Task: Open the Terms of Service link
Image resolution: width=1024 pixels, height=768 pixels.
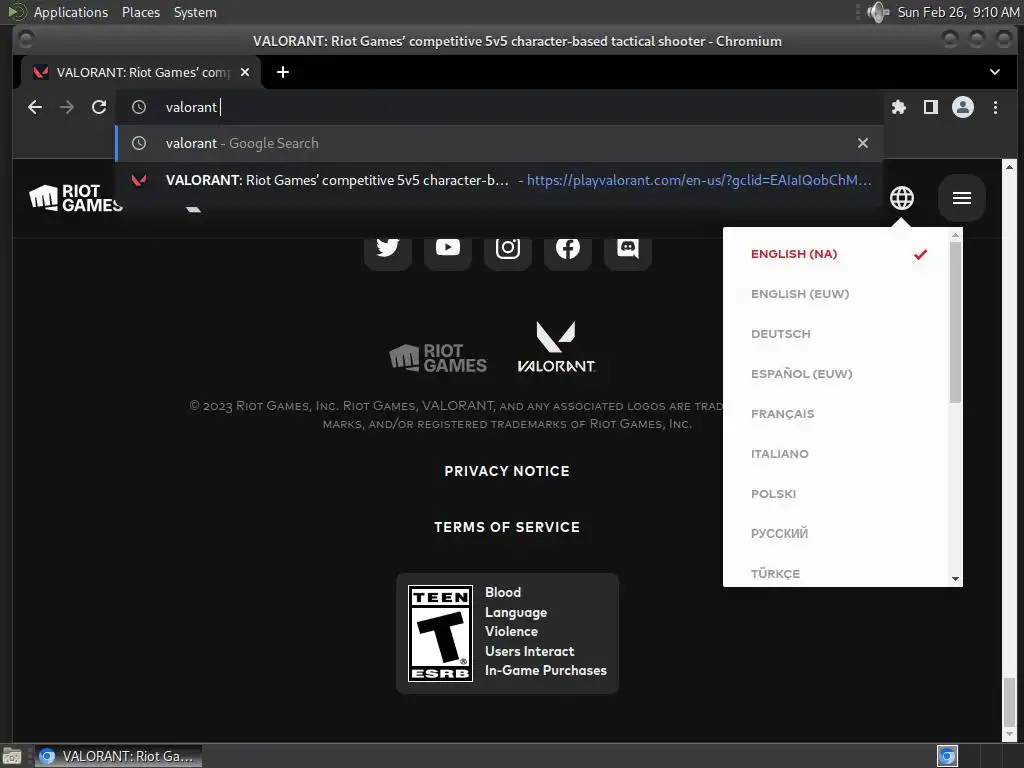Action: (507, 527)
